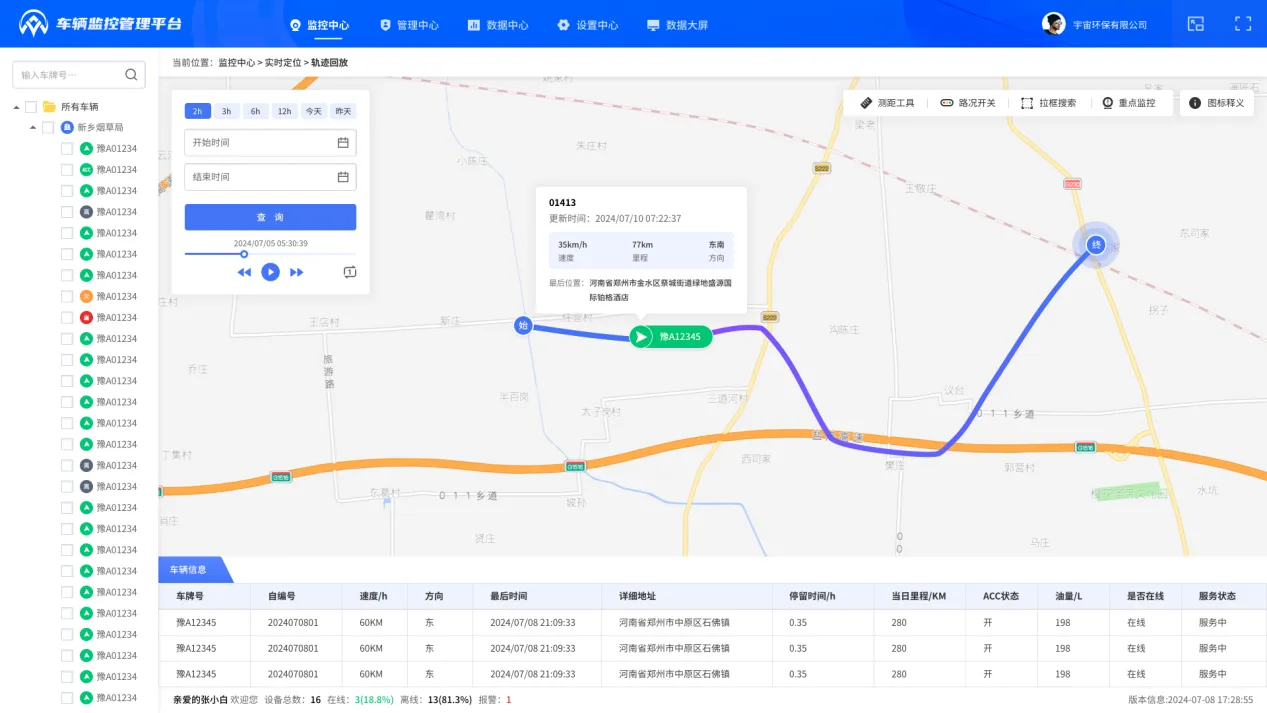
Task: Click the blue 新乡烟草局 organization icon
Action: [67, 128]
